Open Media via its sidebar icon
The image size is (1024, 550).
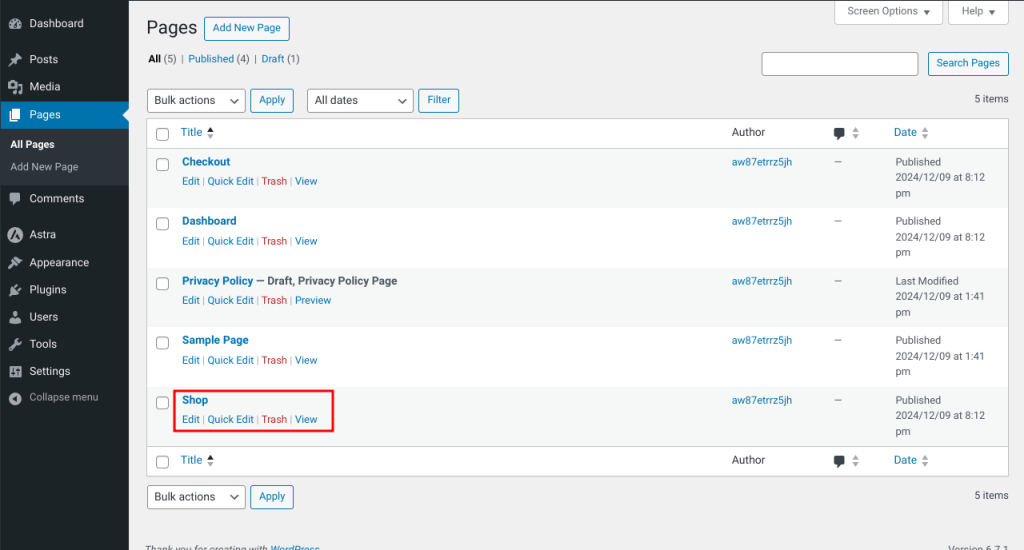click(15, 87)
